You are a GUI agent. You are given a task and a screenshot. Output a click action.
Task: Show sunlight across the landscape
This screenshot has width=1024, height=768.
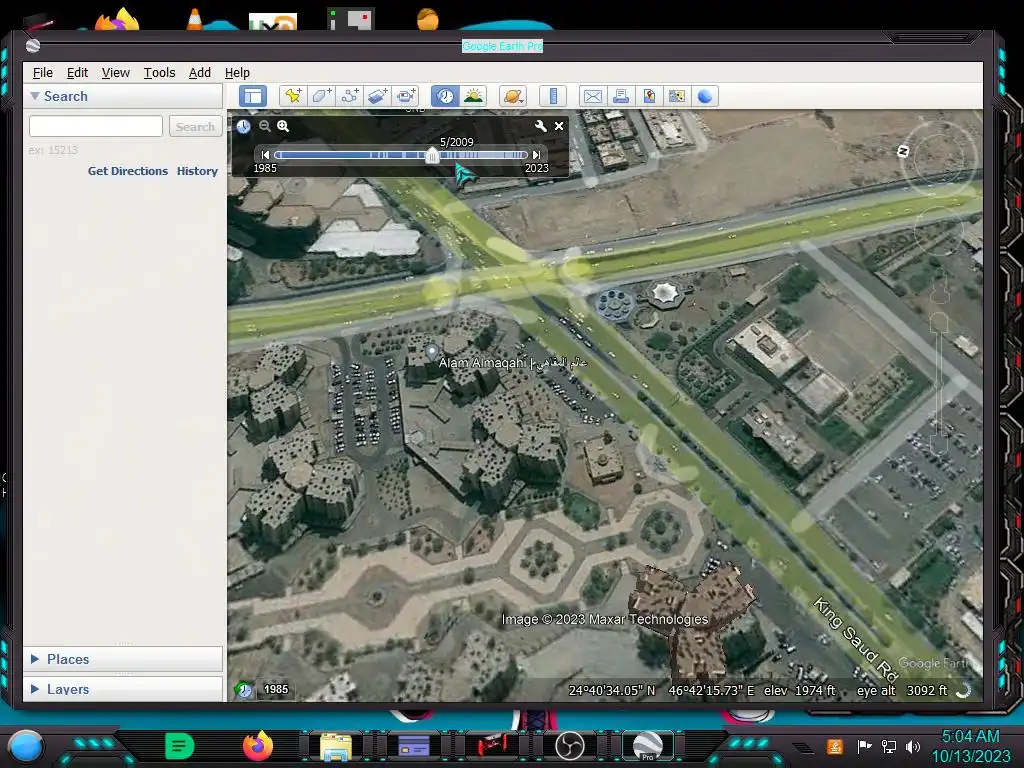(x=473, y=96)
